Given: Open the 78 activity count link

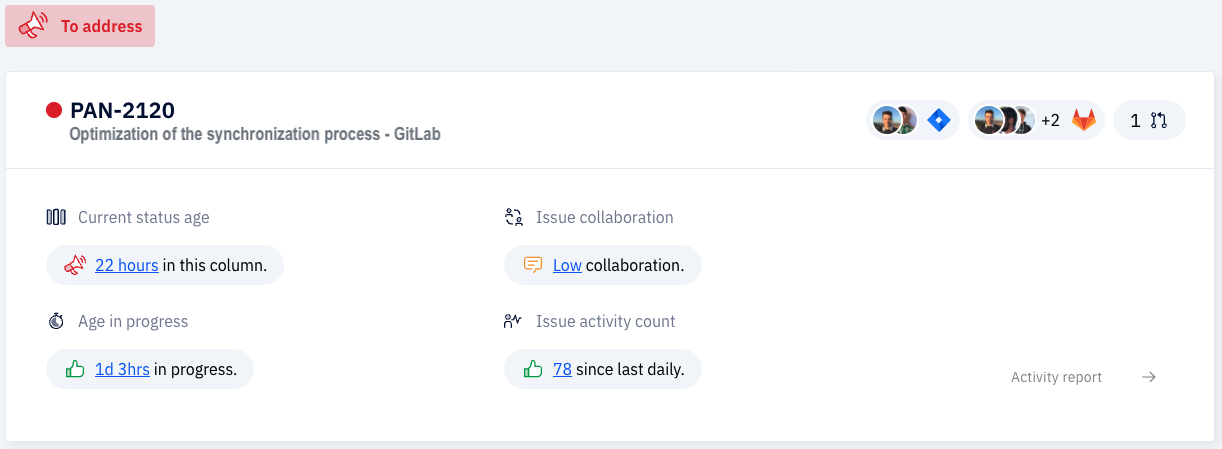Looking at the screenshot, I should 562,369.
